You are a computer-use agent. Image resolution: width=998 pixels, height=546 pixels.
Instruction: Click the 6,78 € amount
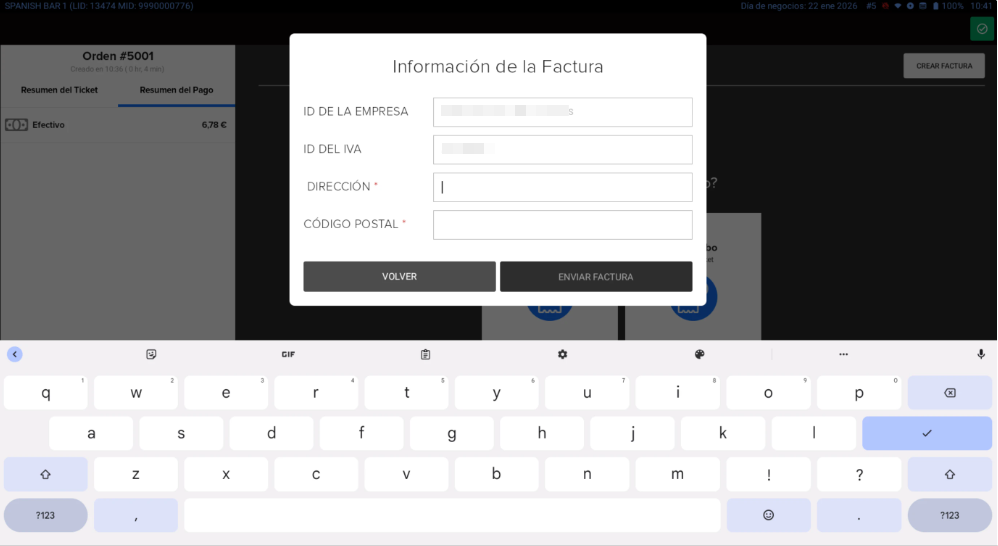tap(214, 125)
